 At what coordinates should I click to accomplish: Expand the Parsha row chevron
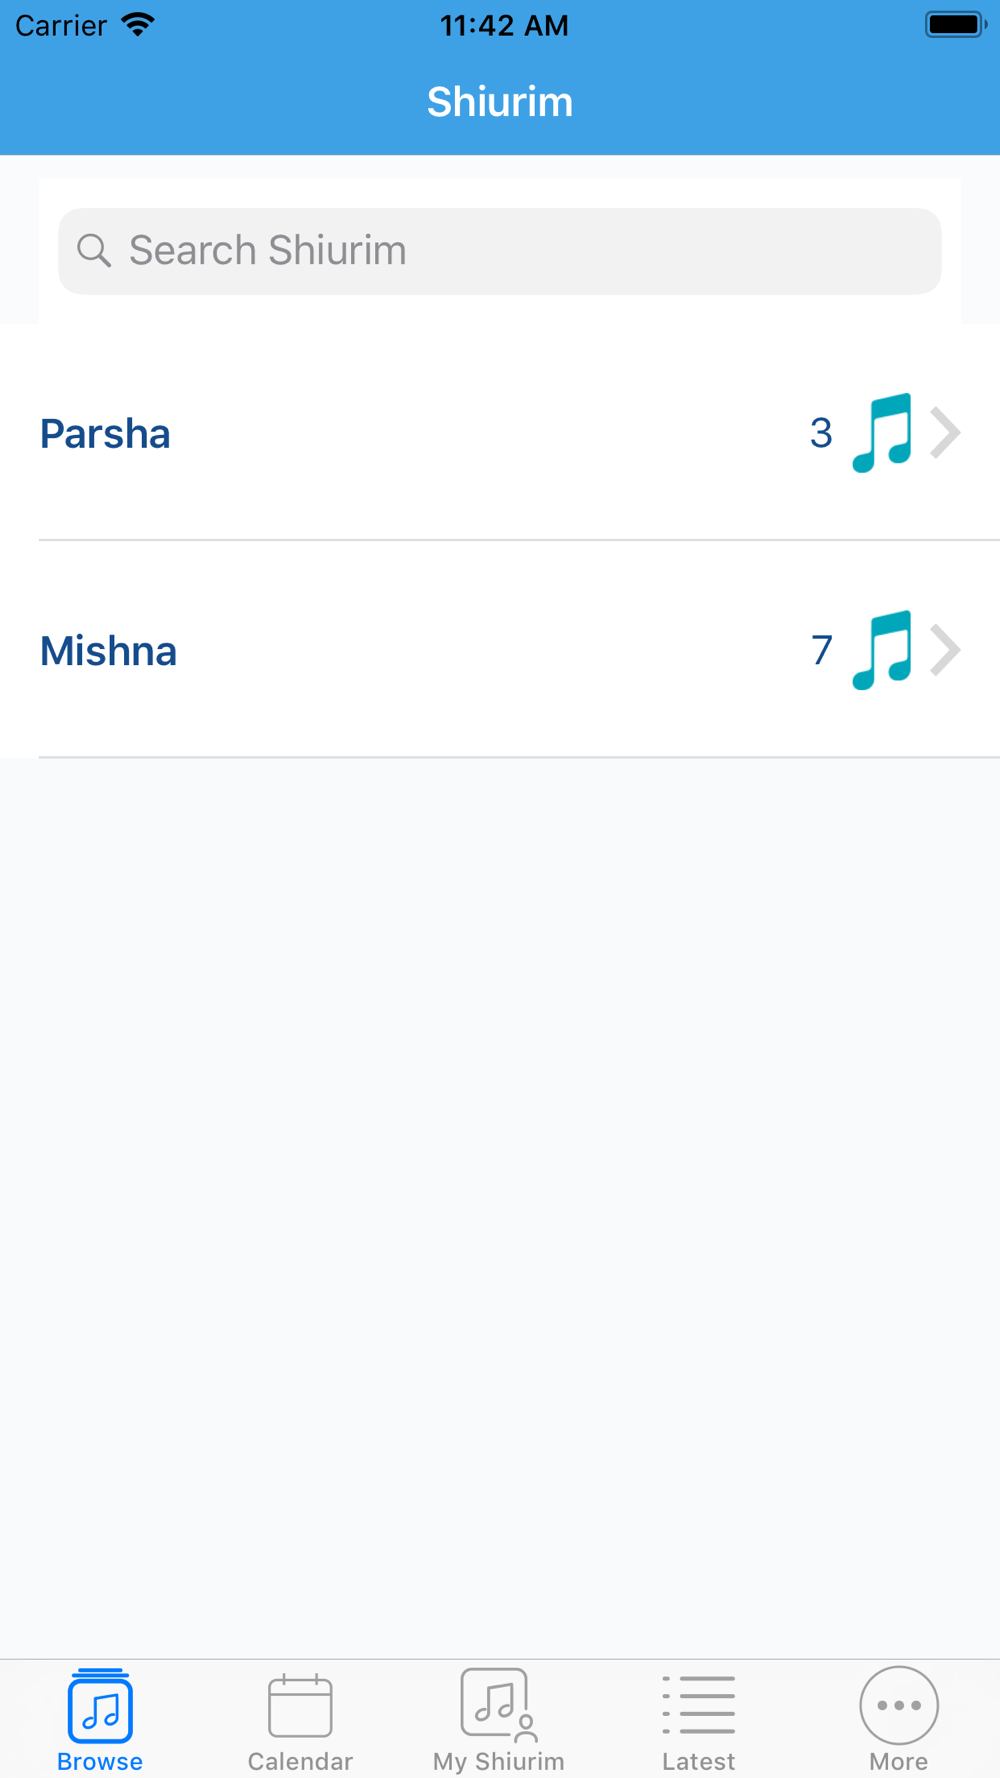click(945, 433)
